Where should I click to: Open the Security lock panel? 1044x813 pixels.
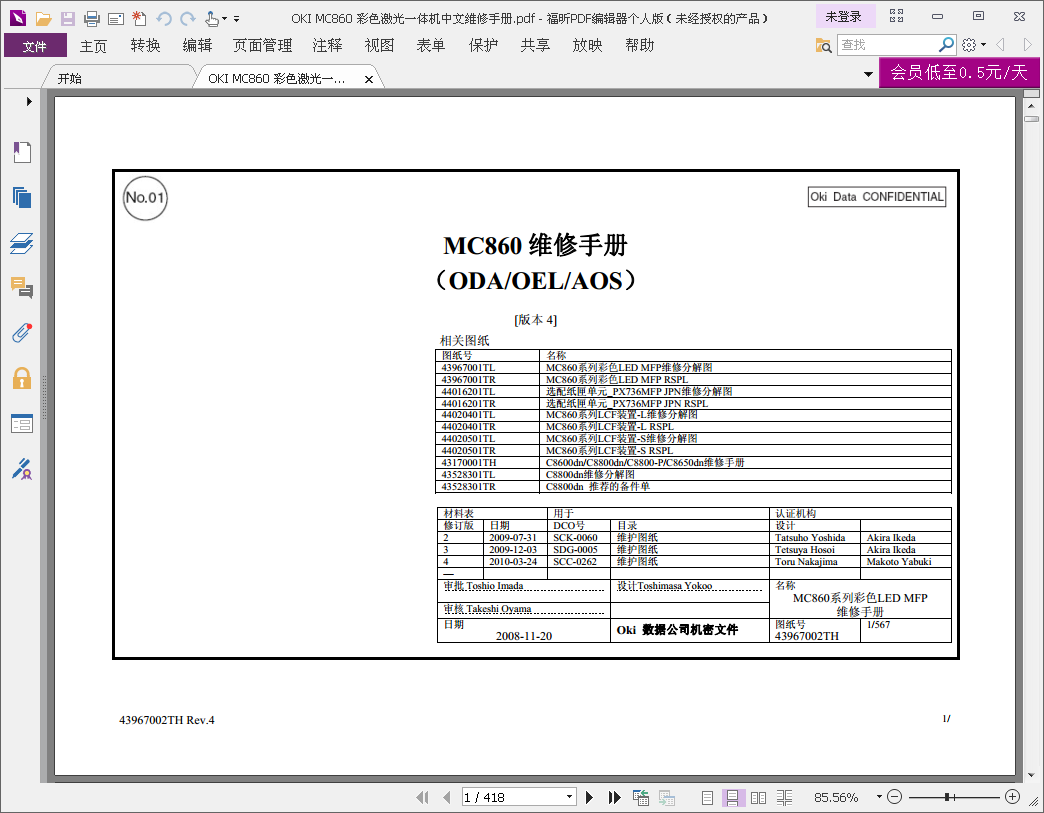tap(22, 378)
